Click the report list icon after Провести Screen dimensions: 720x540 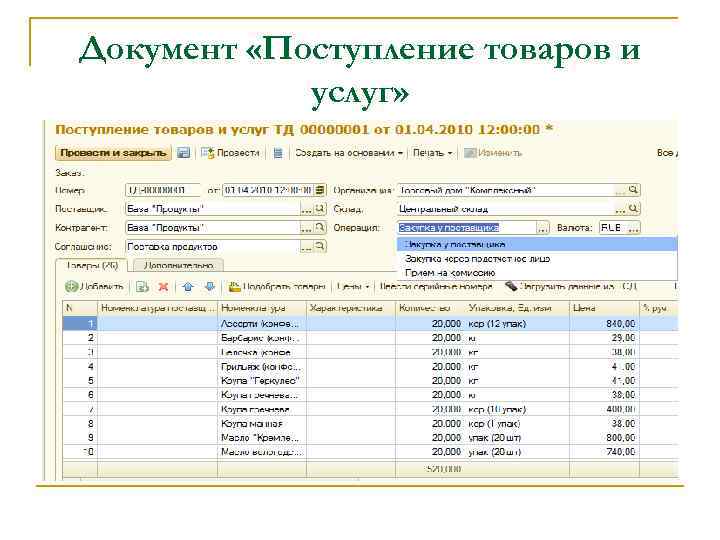[278, 153]
